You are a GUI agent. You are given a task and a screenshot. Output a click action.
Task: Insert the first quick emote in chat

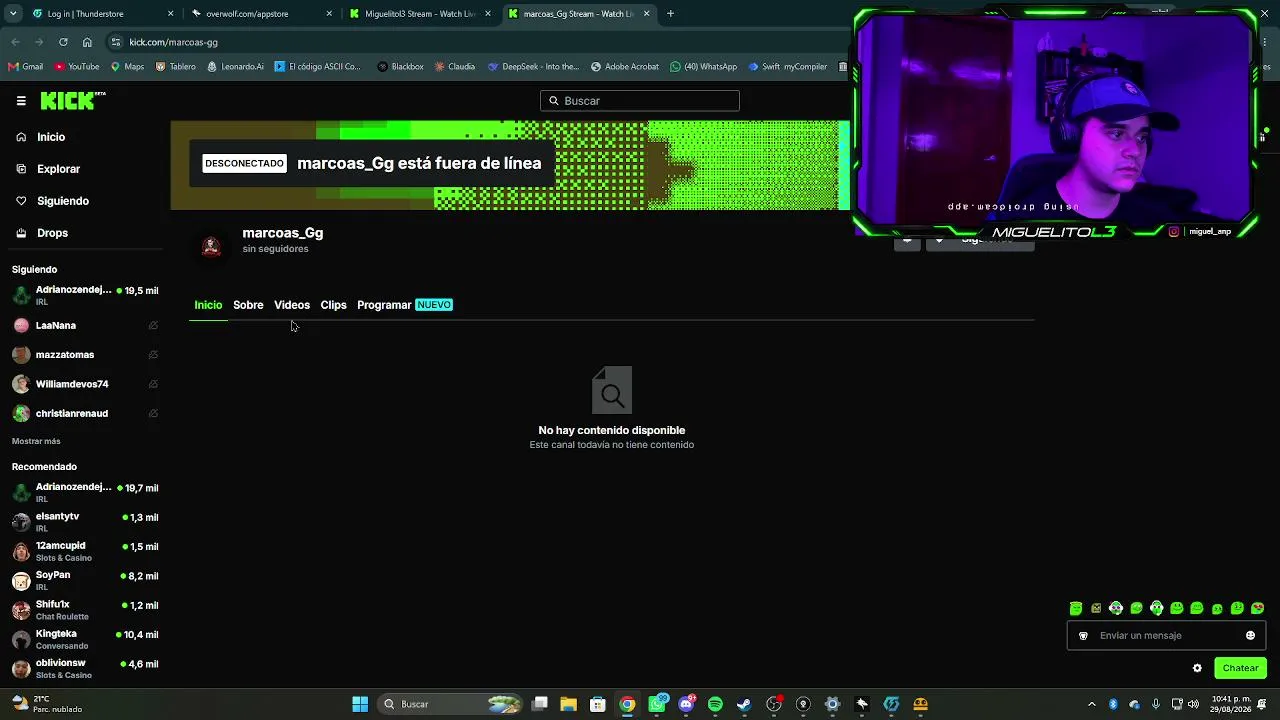coord(1076,608)
